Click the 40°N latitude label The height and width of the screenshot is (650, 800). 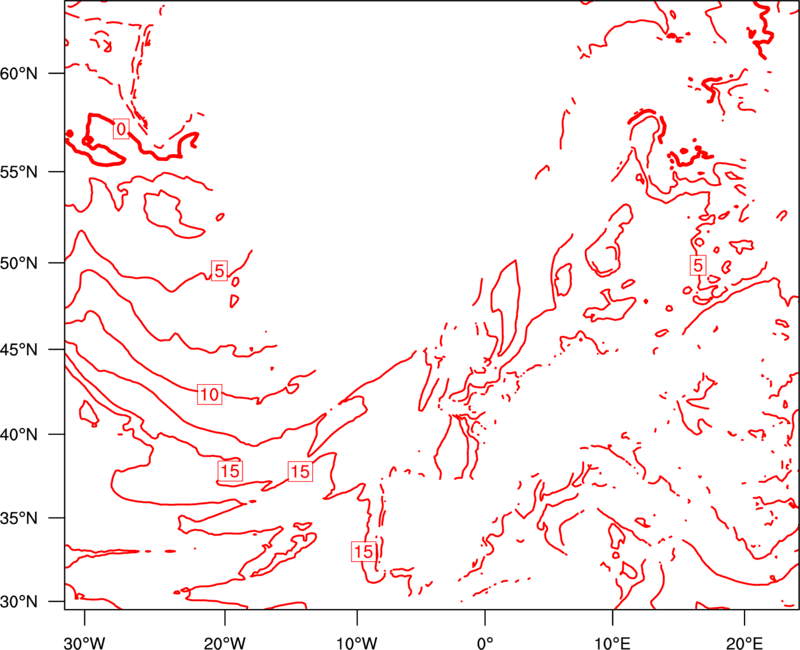point(19,435)
